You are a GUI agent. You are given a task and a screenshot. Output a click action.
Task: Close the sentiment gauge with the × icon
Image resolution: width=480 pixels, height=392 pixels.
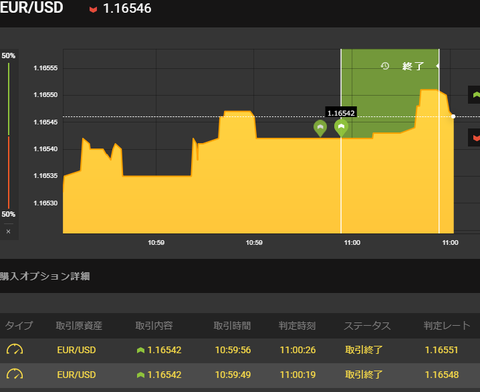(8, 231)
